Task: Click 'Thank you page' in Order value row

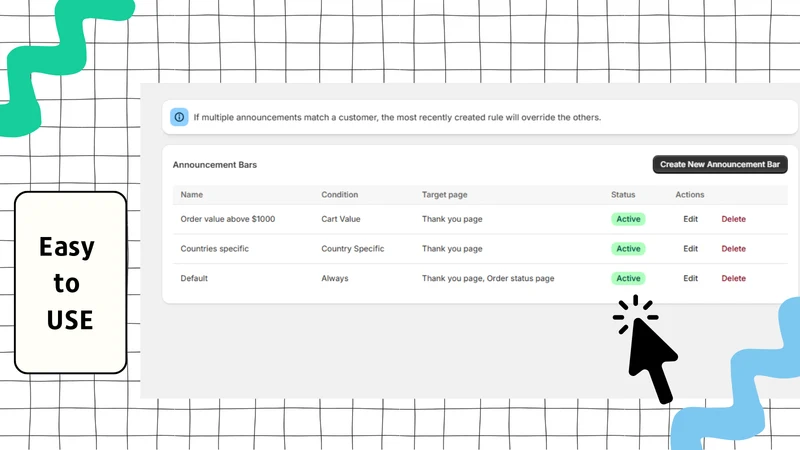Action: pos(452,219)
